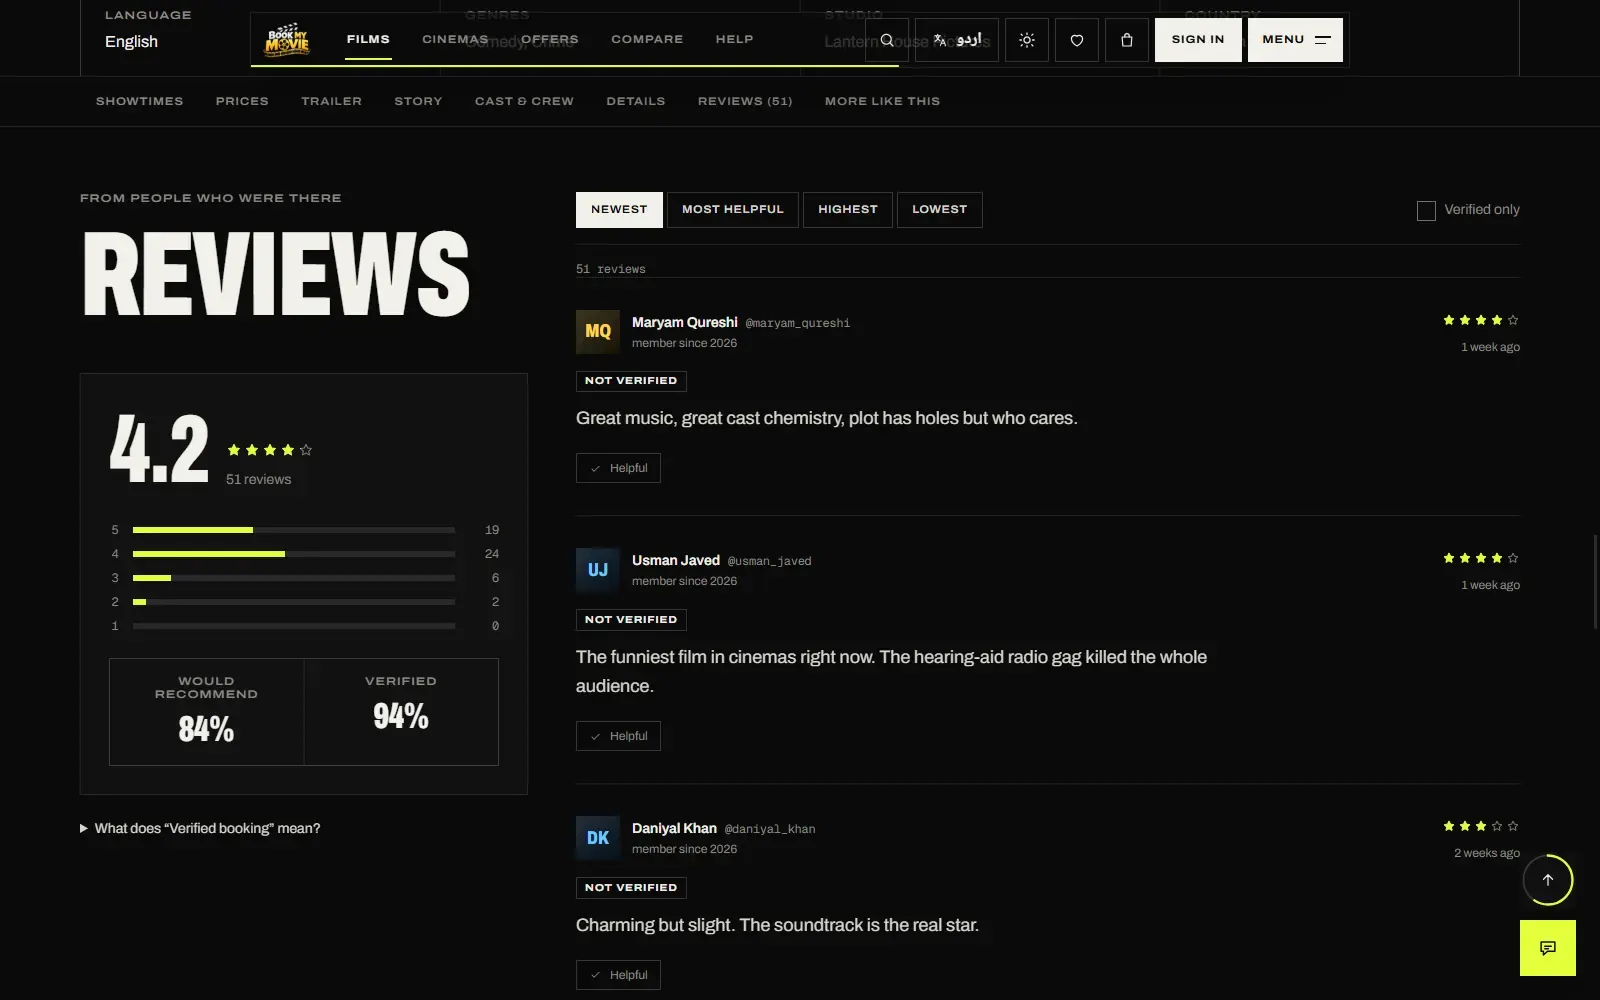Click Maryam Qureshi's star rating
Screen dimensions: 1600x1000
point(1481,320)
